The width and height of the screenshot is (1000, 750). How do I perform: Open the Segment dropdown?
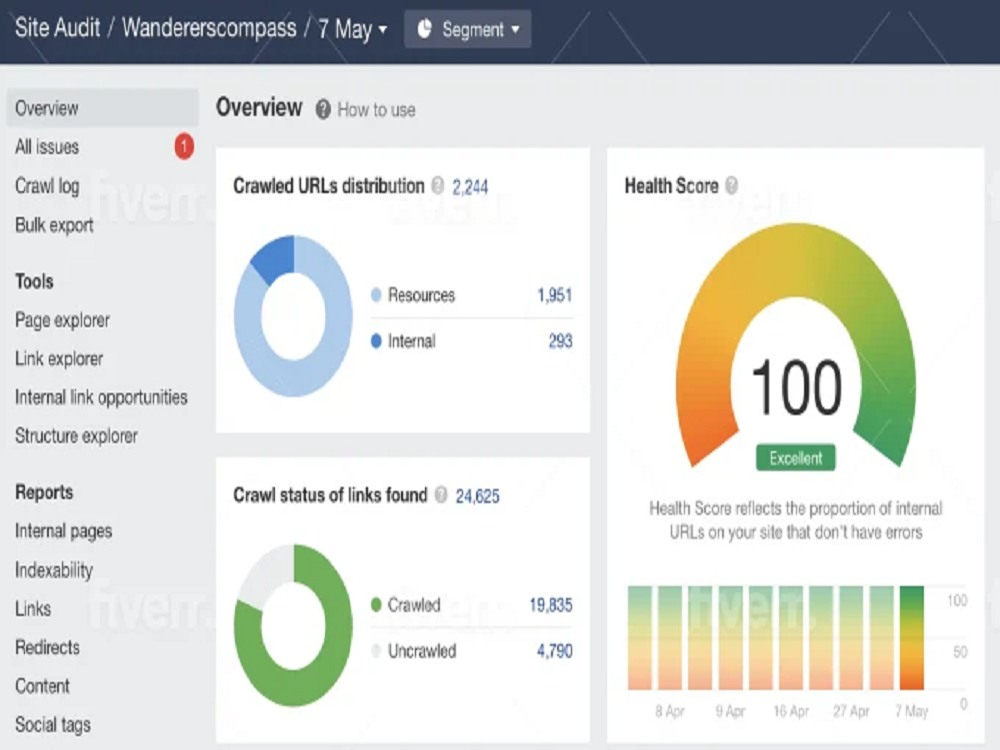click(467, 29)
